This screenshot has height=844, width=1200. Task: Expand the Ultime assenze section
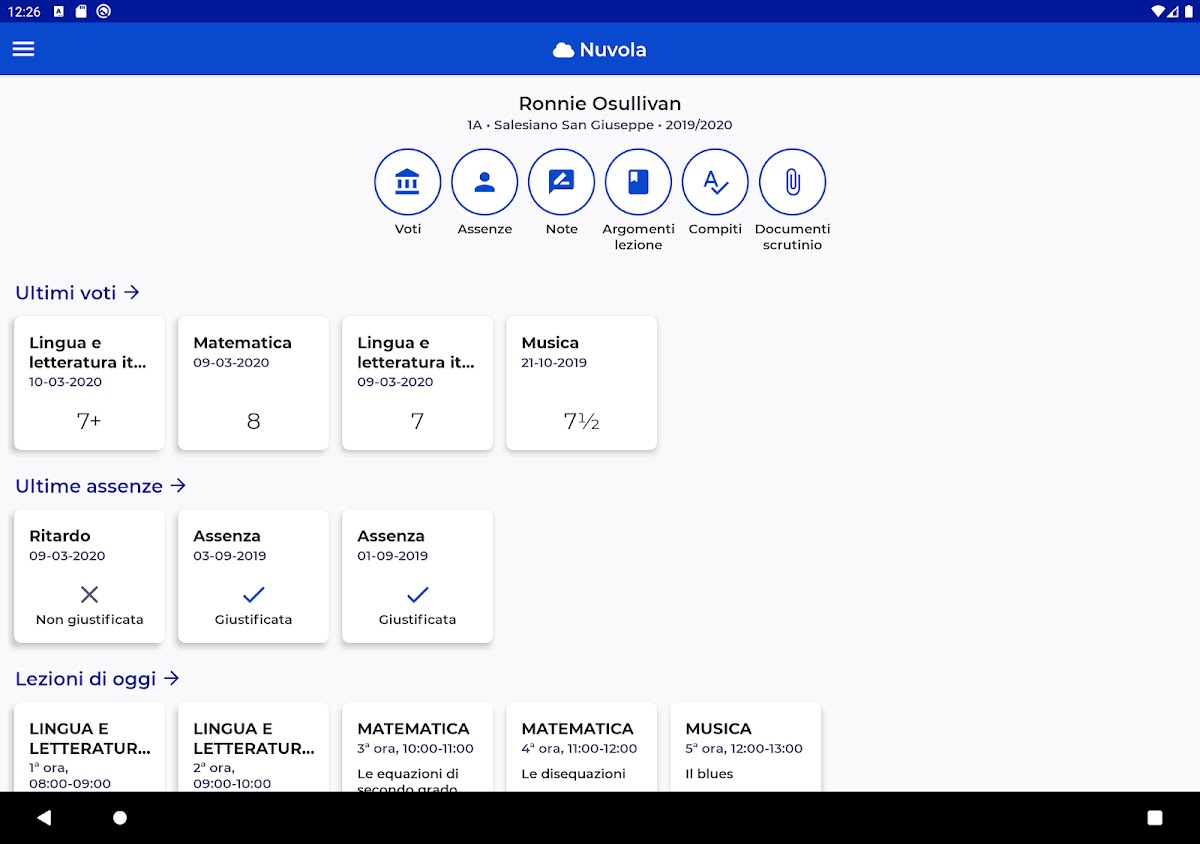point(100,486)
